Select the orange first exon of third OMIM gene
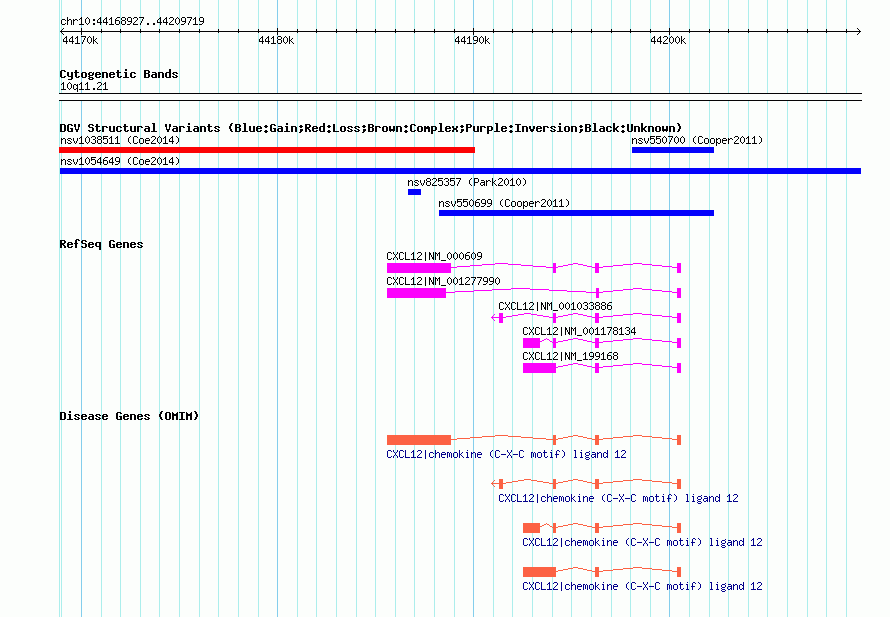 click(531, 528)
